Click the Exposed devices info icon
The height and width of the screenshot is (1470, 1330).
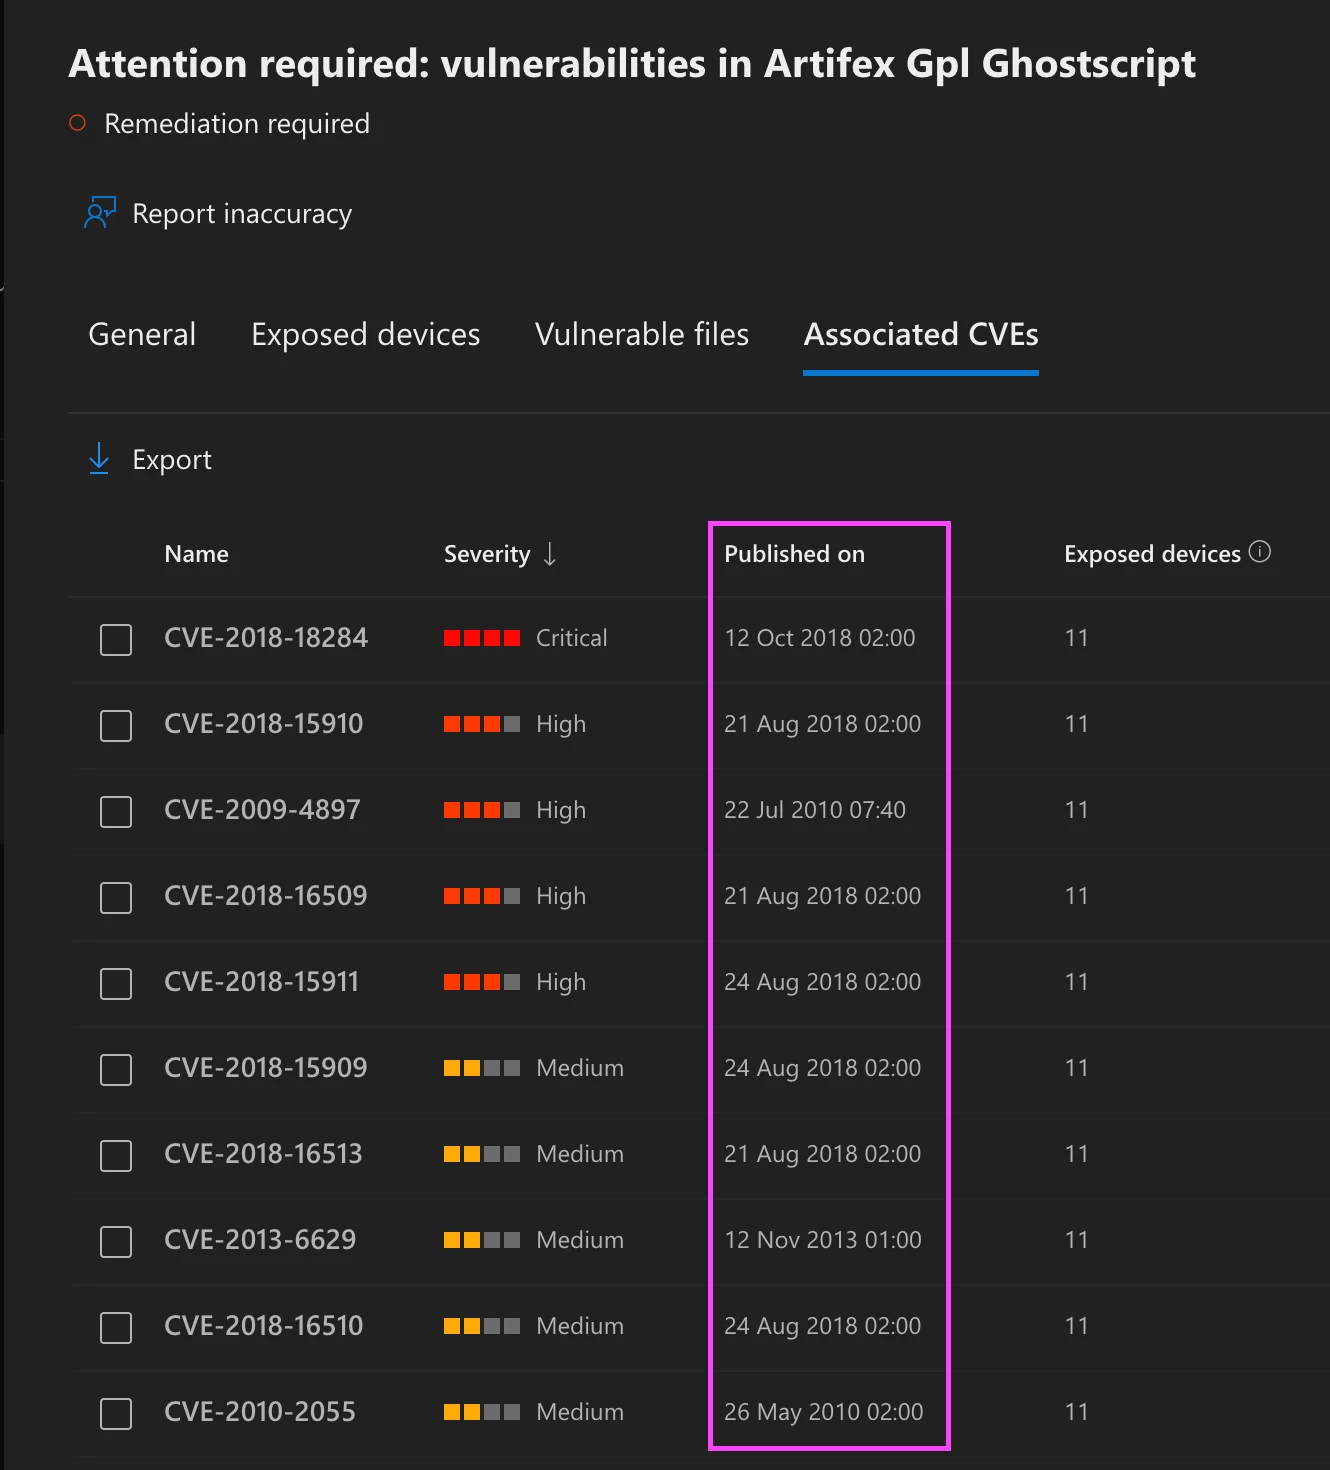click(1260, 552)
